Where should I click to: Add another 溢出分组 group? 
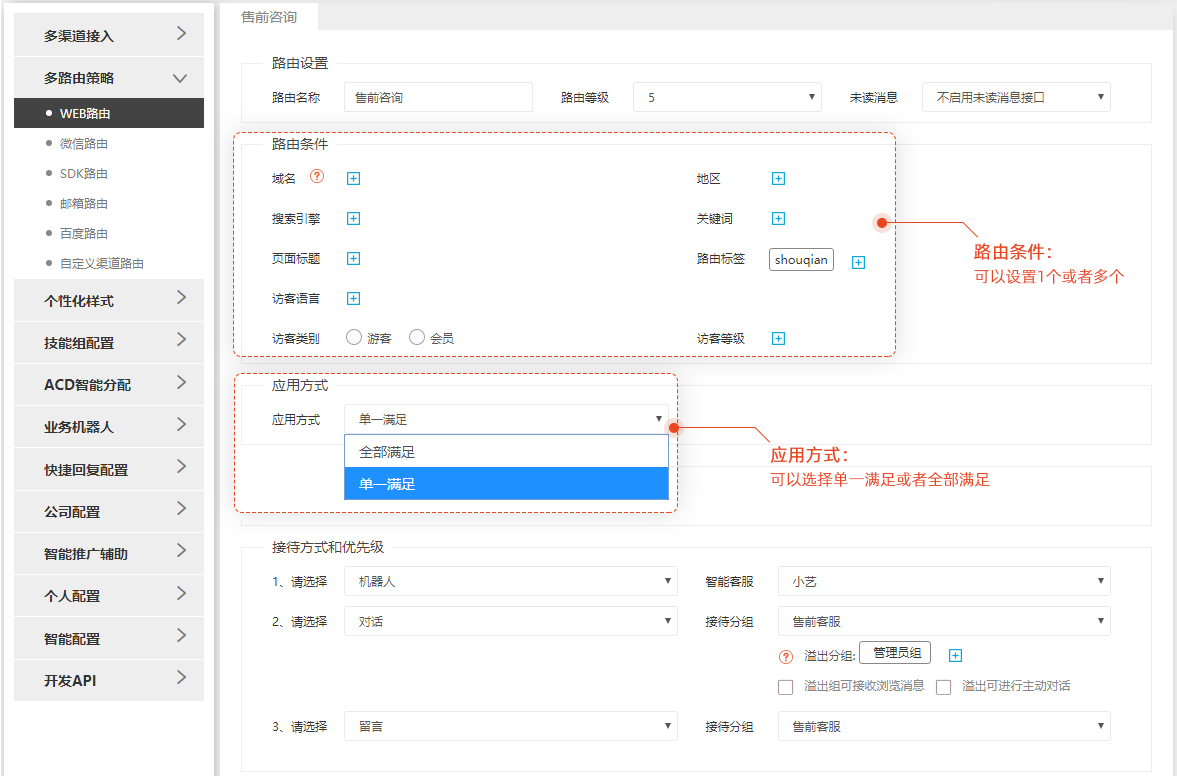click(x=956, y=656)
